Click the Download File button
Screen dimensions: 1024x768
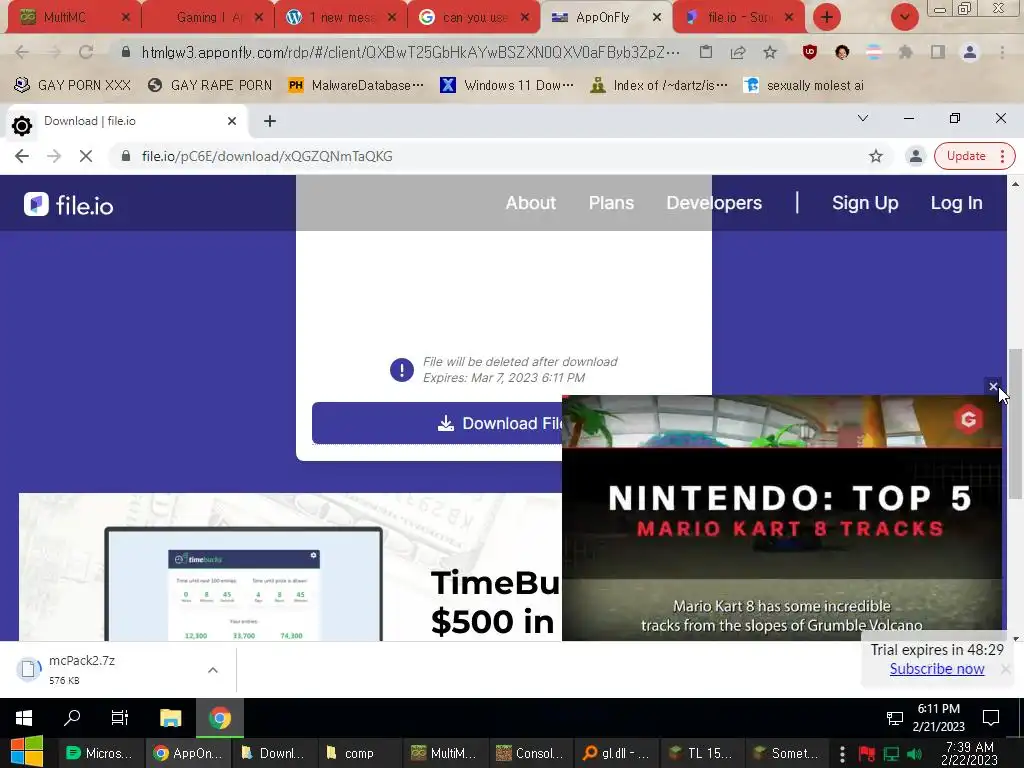click(437, 423)
